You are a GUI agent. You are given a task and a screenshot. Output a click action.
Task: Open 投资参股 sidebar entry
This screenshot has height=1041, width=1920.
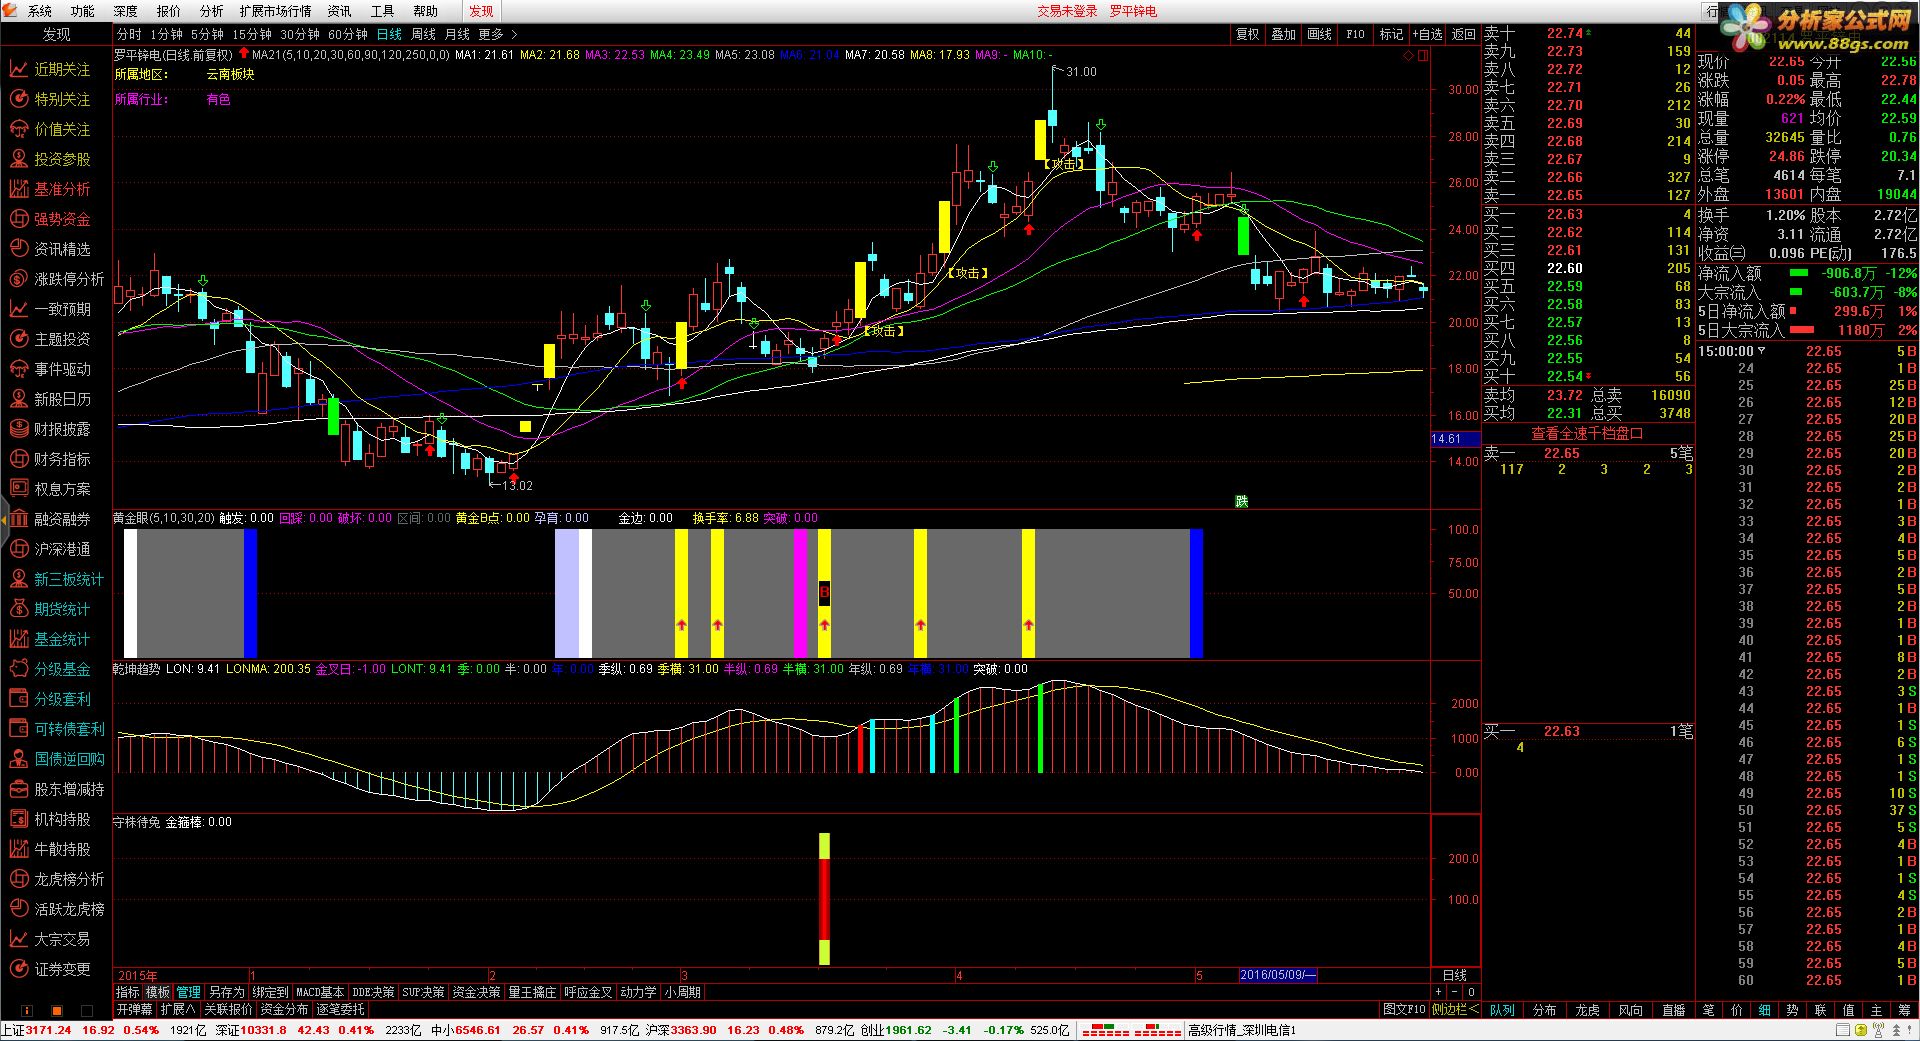[x=50, y=159]
